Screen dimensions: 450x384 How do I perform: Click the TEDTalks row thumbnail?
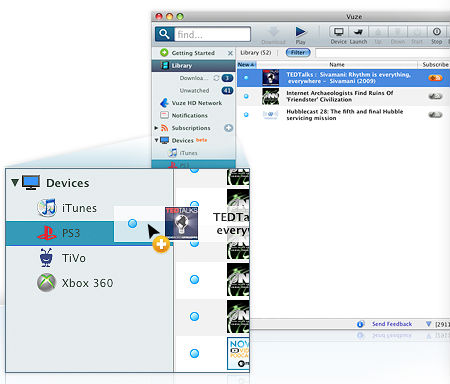[270, 78]
